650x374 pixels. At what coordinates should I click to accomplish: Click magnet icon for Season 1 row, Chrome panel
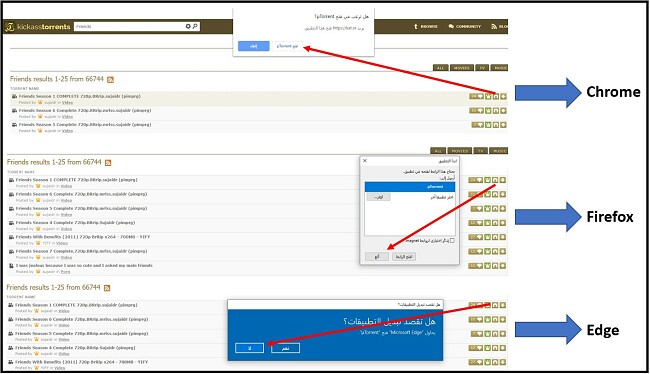click(495, 97)
